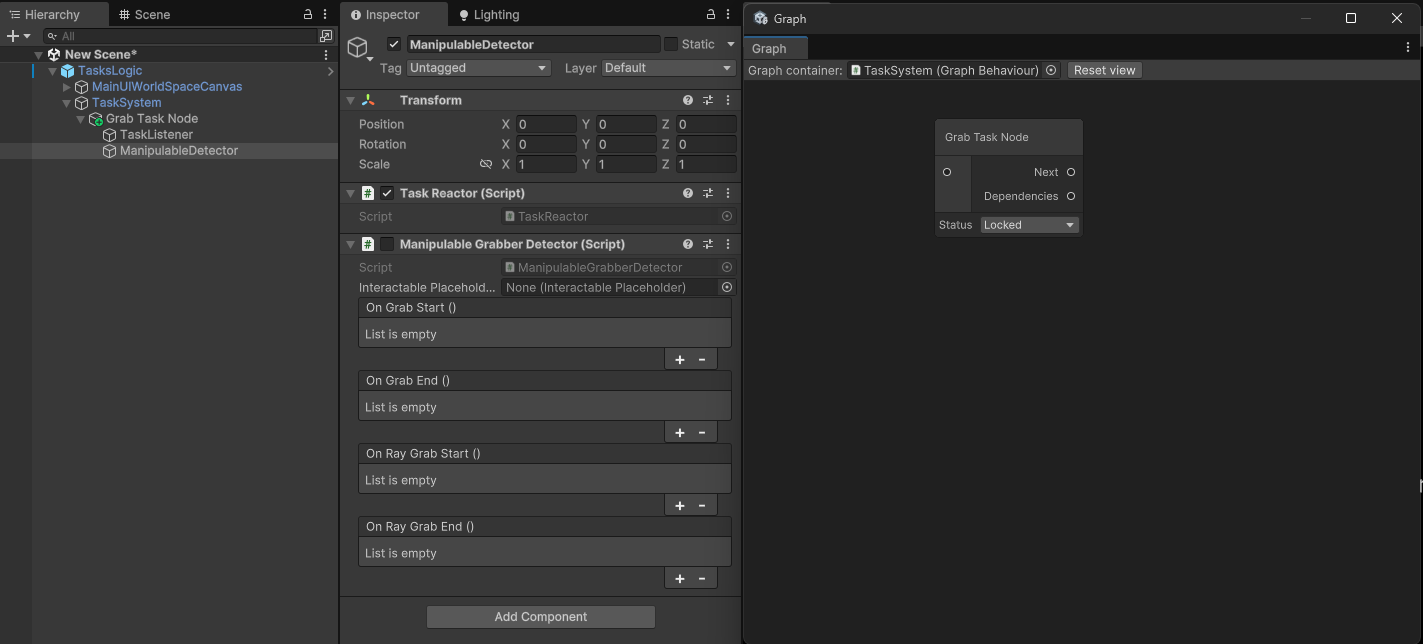Switch to the Scene tab
The height and width of the screenshot is (644, 1423).
pyautogui.click(x=145, y=15)
